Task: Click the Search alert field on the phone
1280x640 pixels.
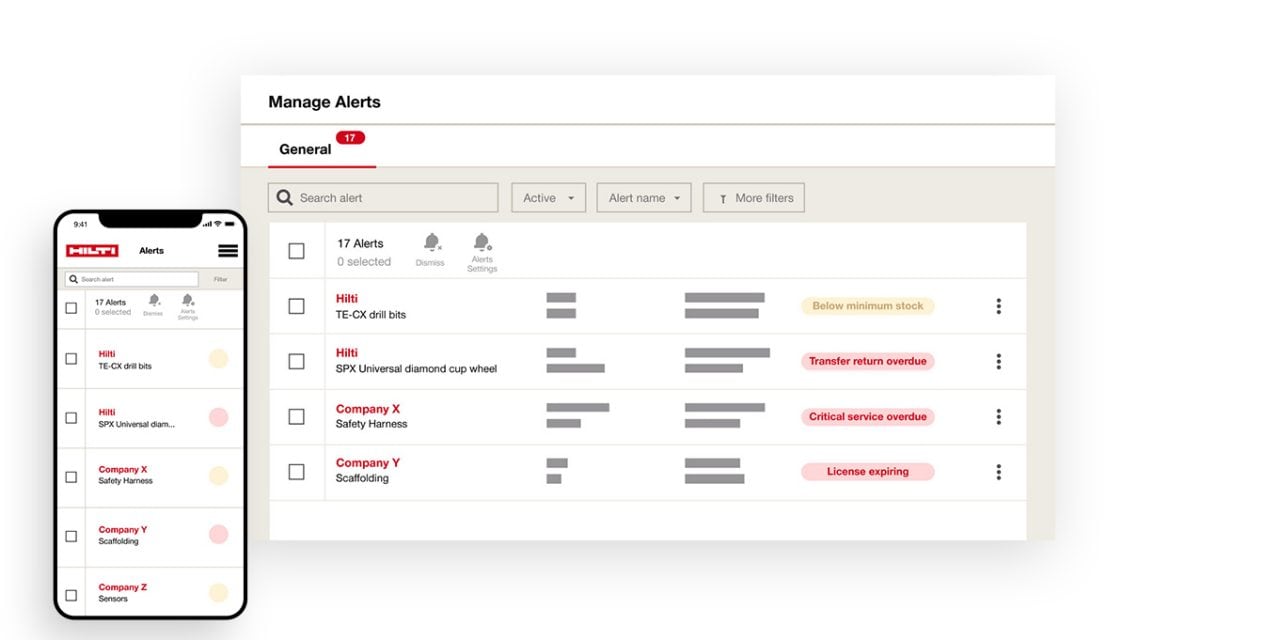Action: pos(132,279)
